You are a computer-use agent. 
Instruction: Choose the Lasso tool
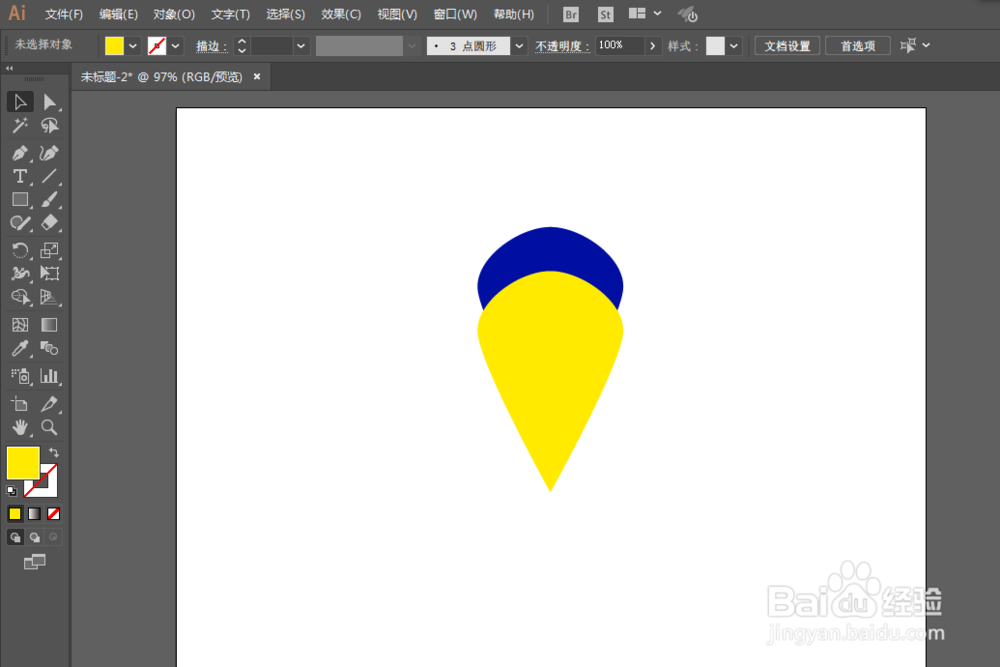click(49, 126)
